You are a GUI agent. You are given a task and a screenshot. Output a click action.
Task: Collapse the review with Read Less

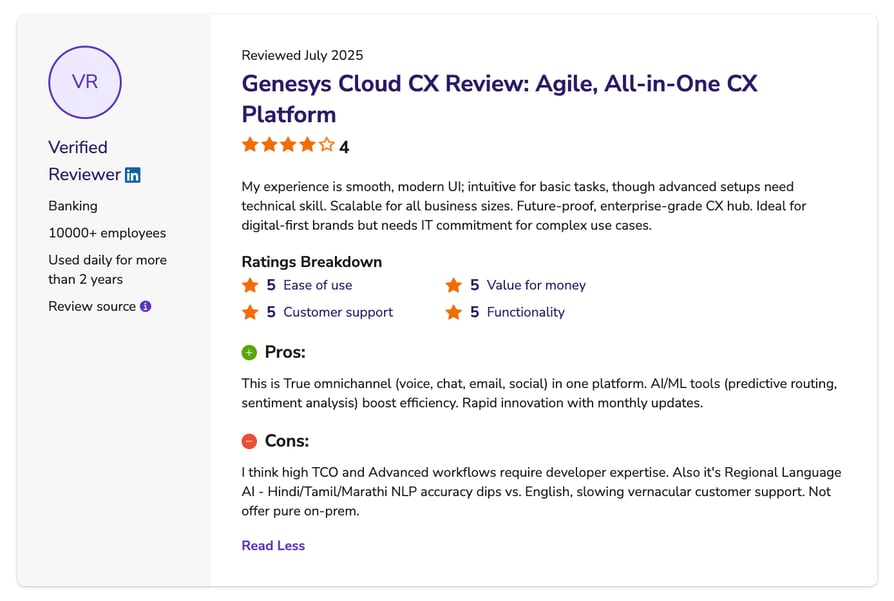pos(273,546)
